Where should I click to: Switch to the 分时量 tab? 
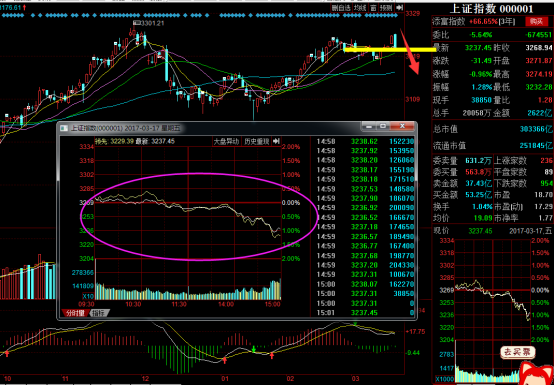pyautogui.click(x=75, y=313)
